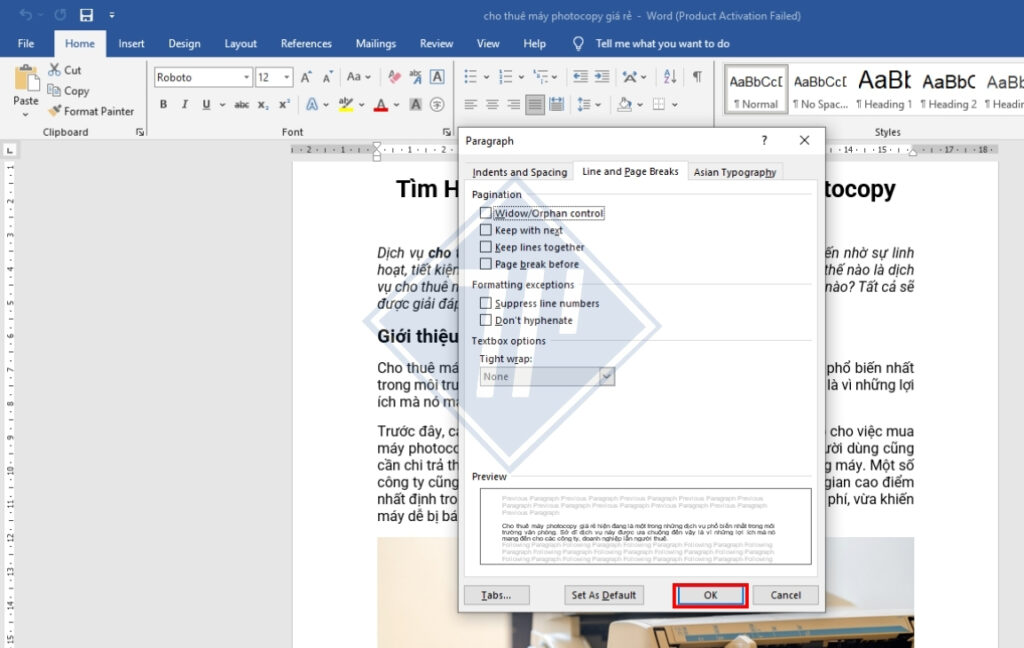This screenshot has height=648, width=1024.
Task: Select the Format Painter brush
Action: 55,110
